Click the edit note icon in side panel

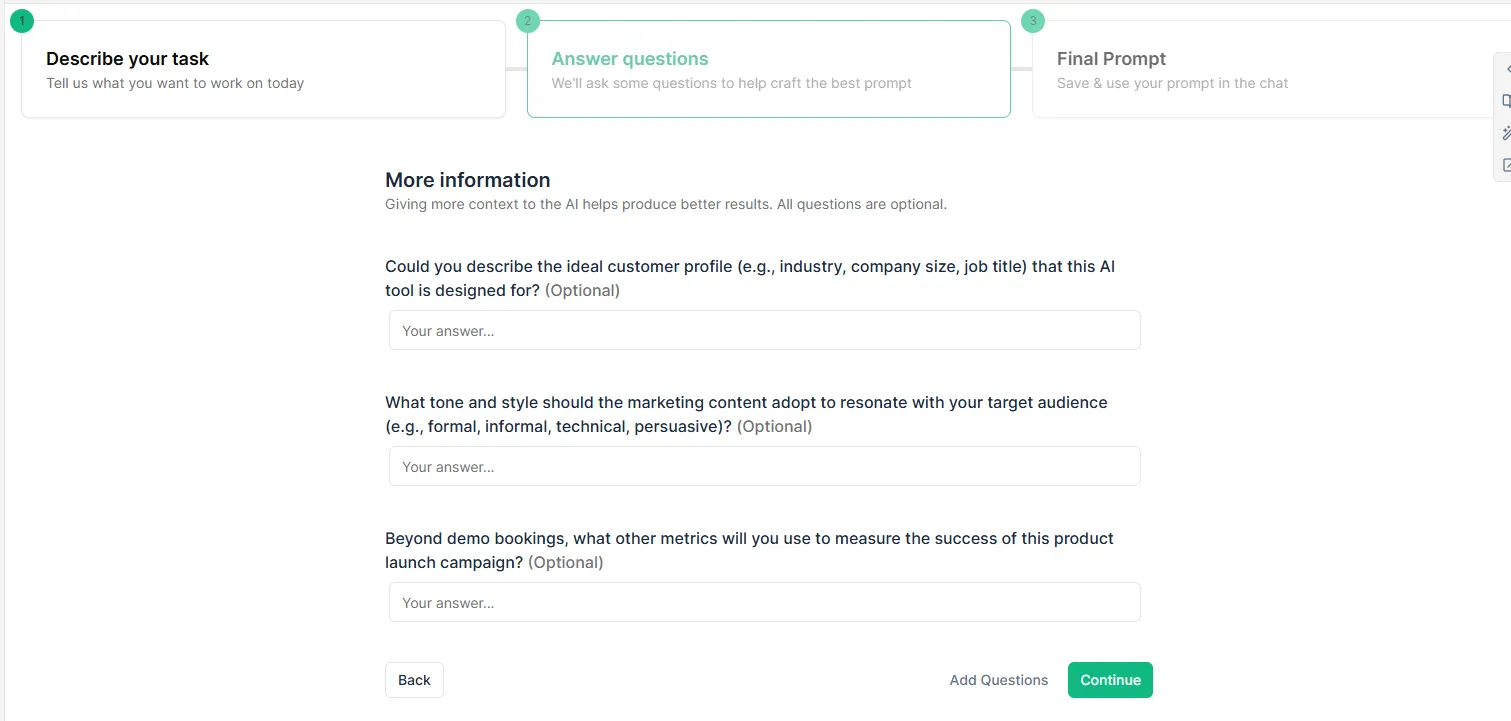click(1506, 165)
